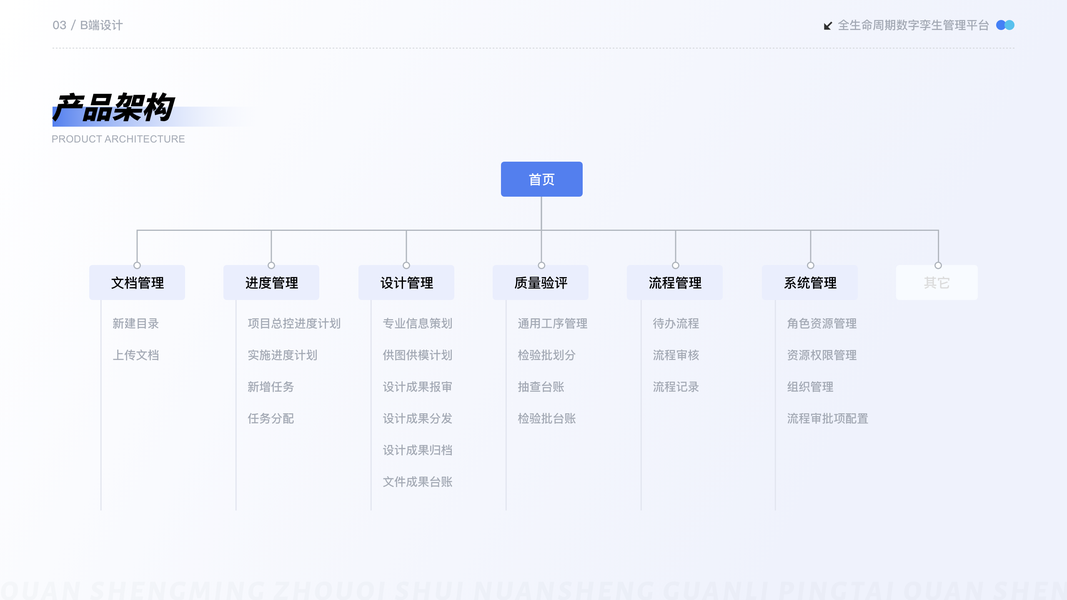This screenshot has width=1067, height=600.
Task: Click the blue 首页 root node
Action: (x=542, y=179)
